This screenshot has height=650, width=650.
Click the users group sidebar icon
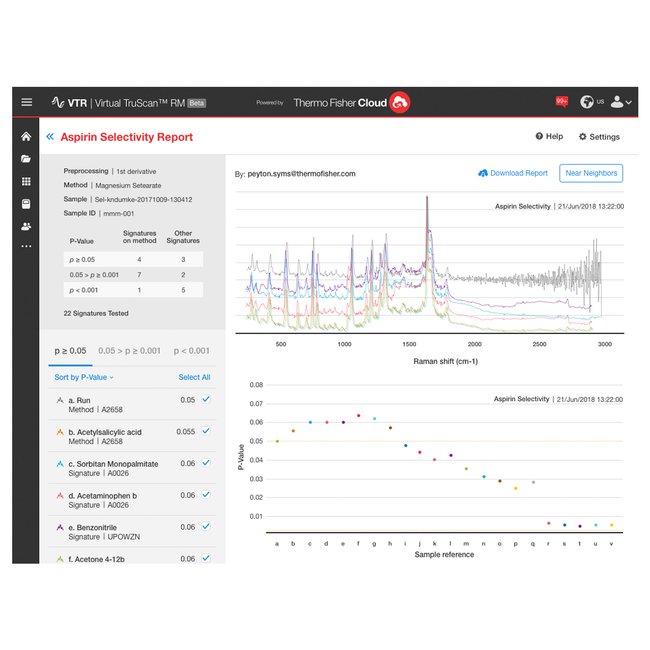[x=26, y=226]
